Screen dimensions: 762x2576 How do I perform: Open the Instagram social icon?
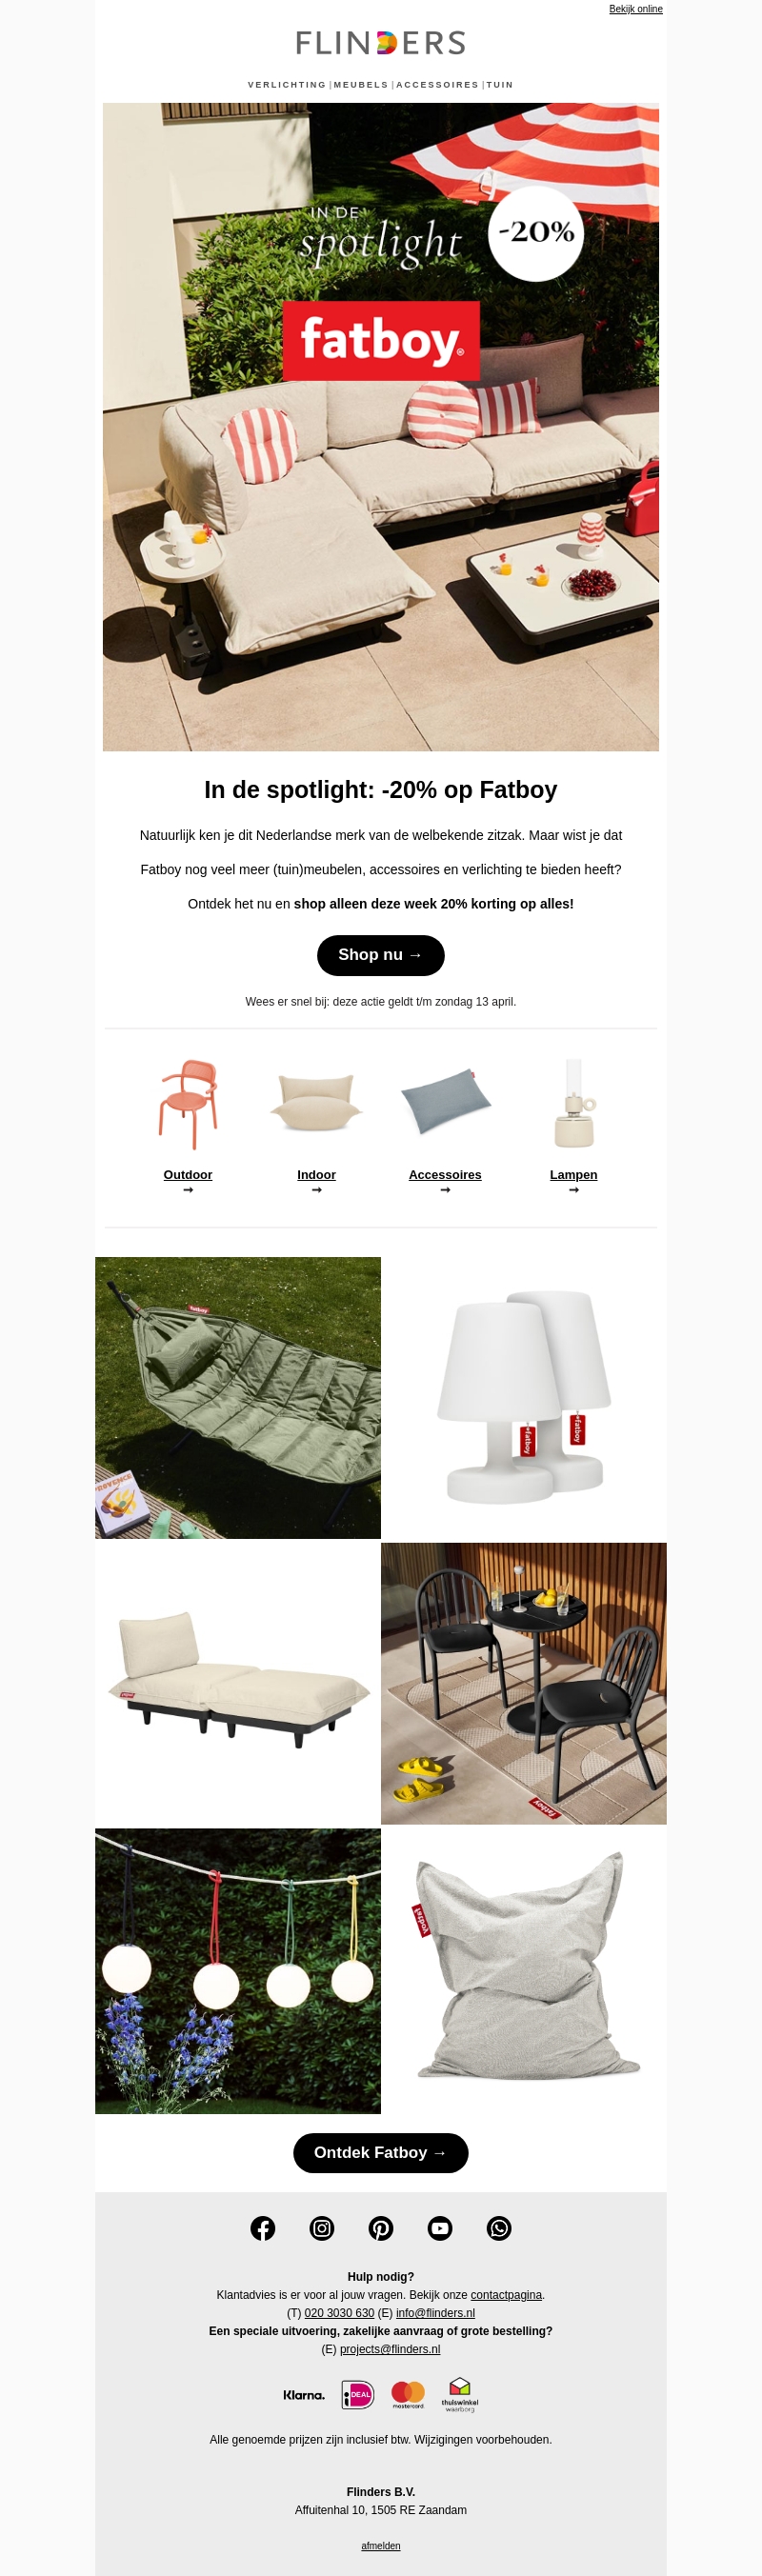tap(322, 2228)
